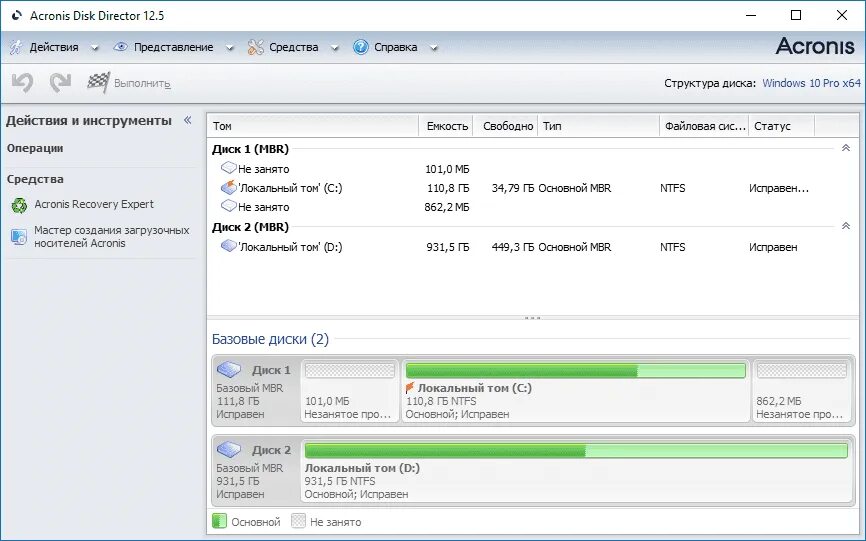Open the Представление menu

(173, 47)
